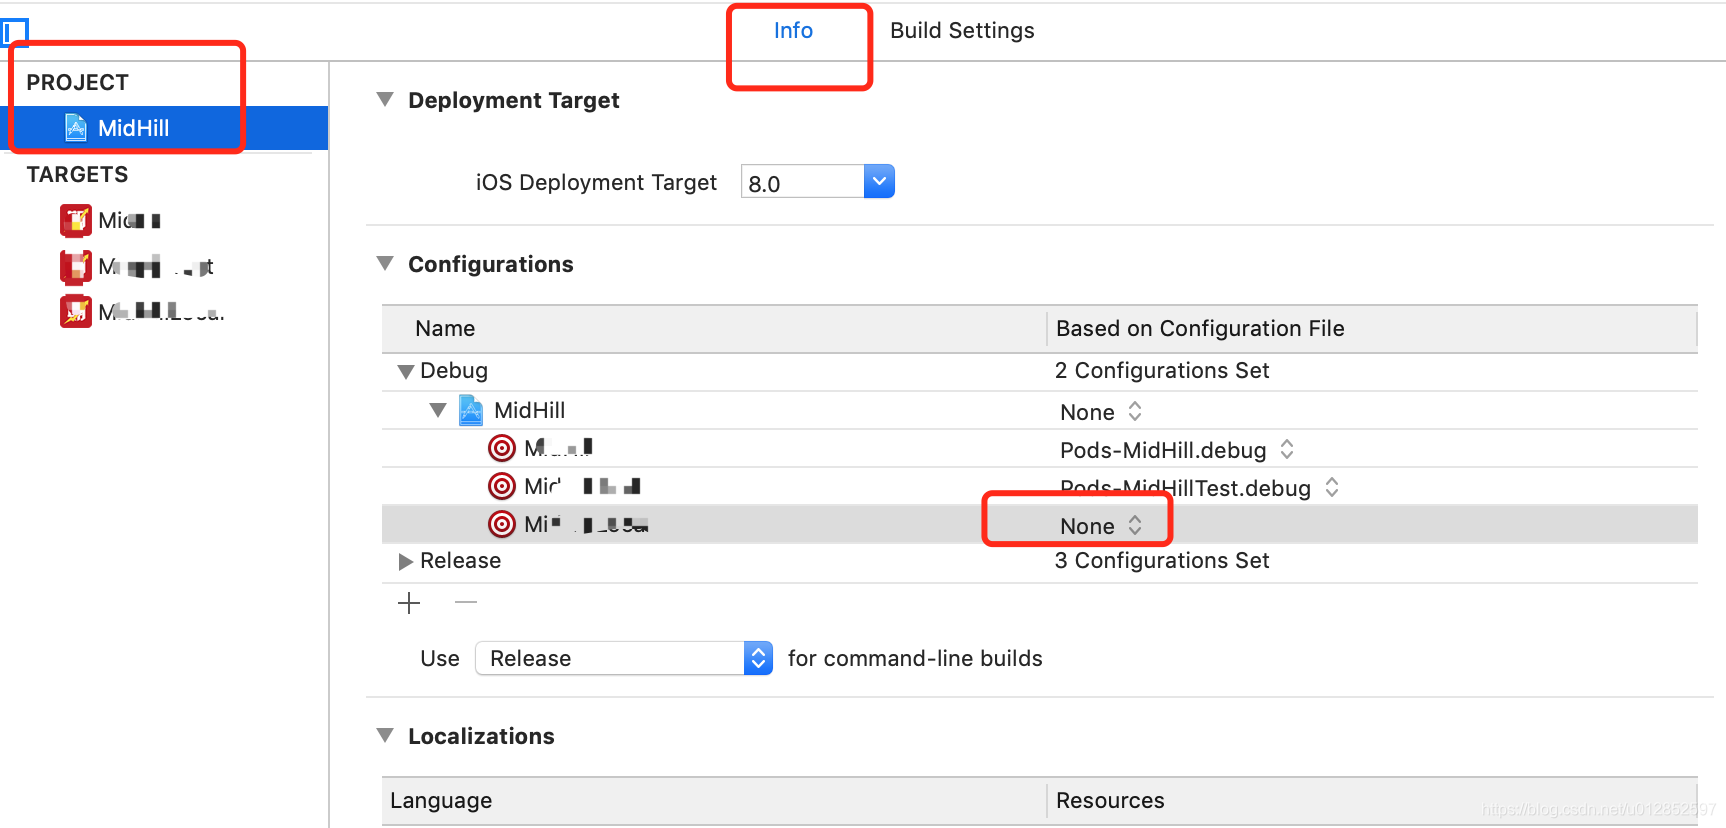The height and width of the screenshot is (828, 1726).
Task: Open the iOS Deployment Target dropdown arrow
Action: point(879,181)
